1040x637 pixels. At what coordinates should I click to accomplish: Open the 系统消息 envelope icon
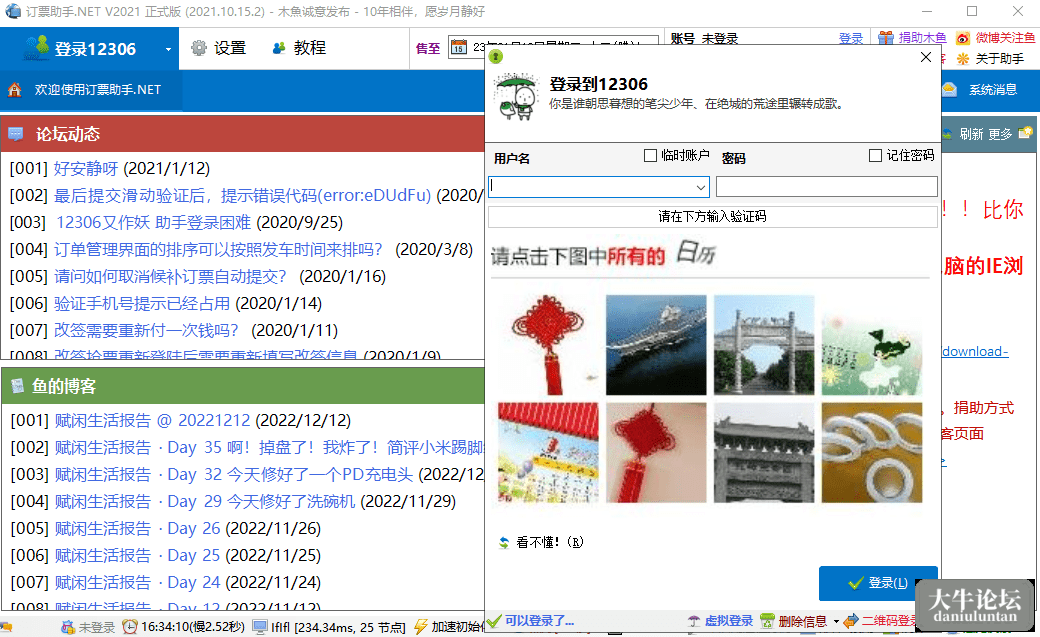950,90
